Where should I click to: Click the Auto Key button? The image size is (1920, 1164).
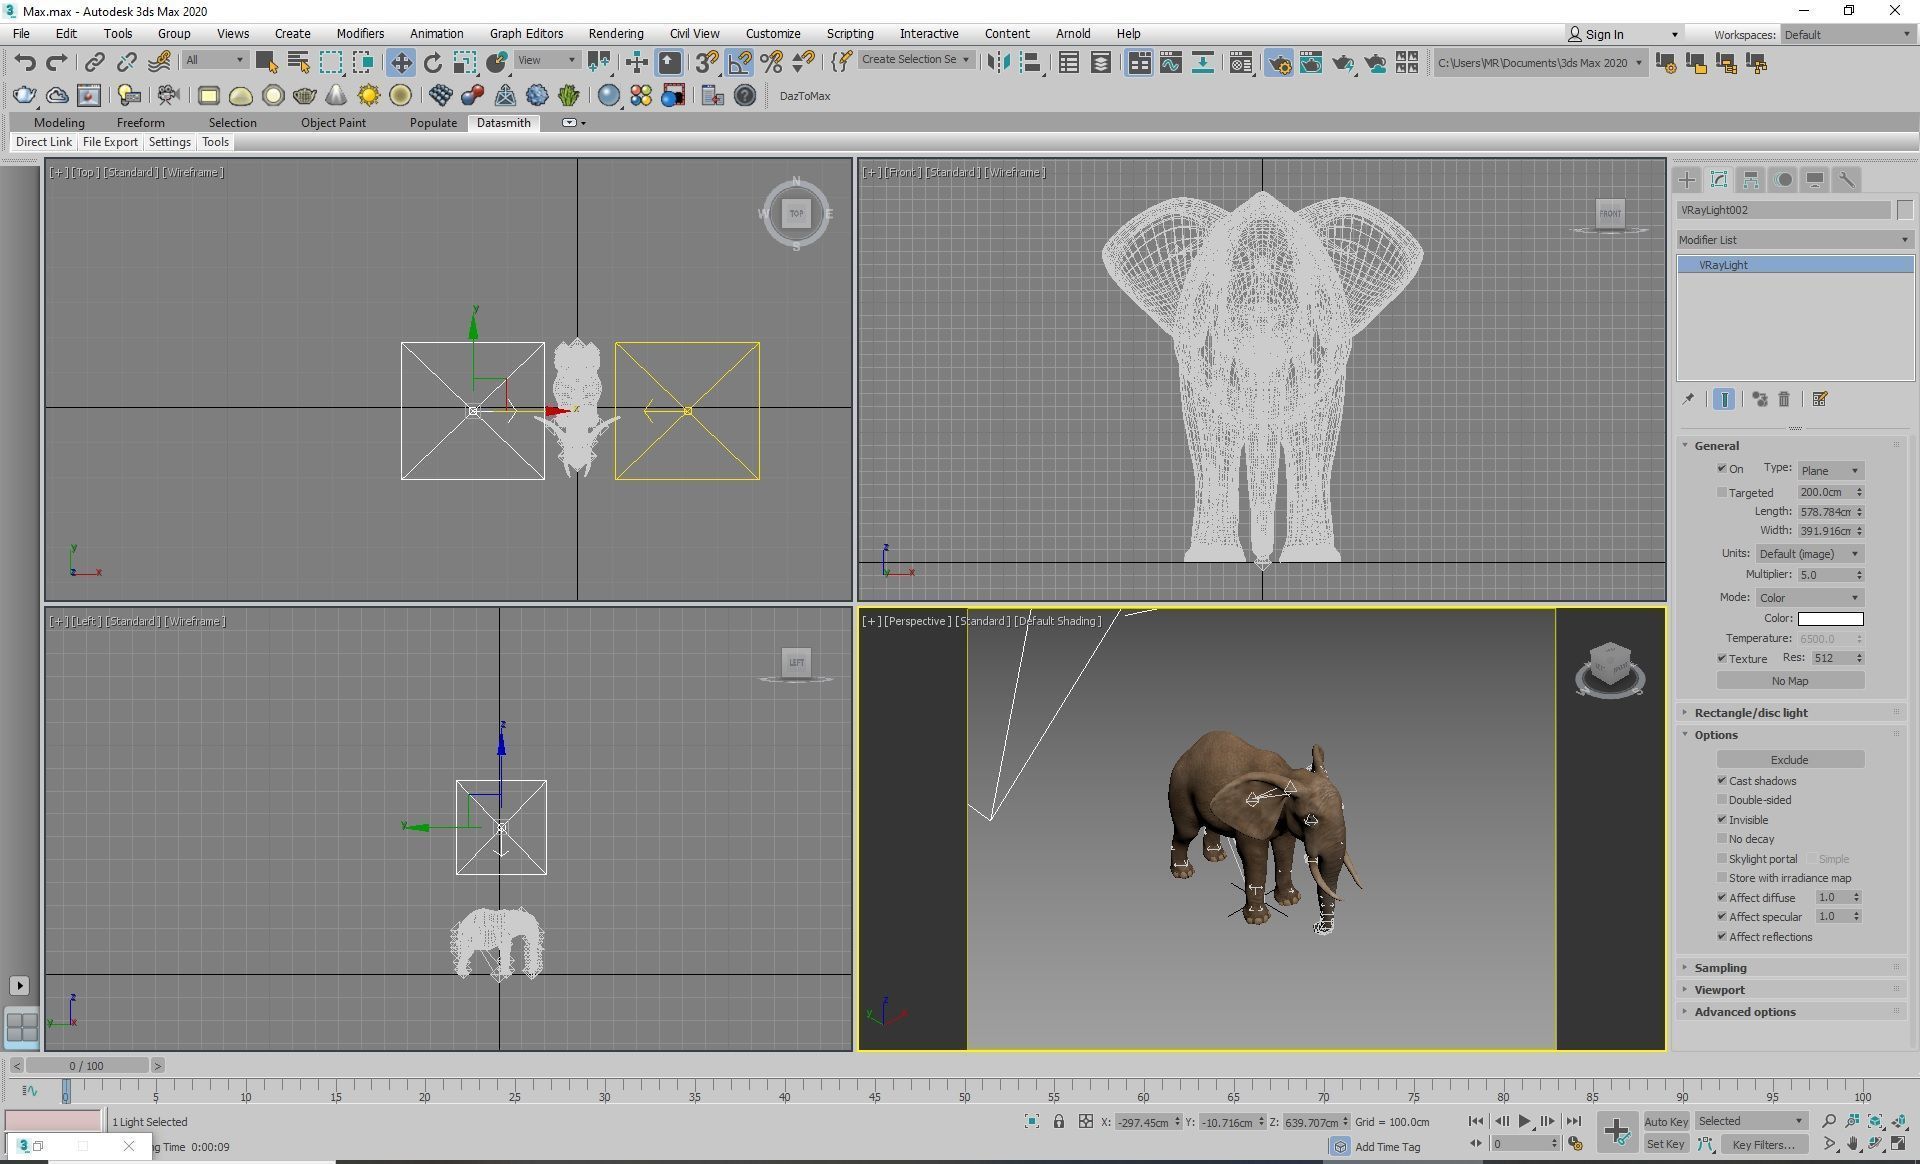[1666, 1122]
